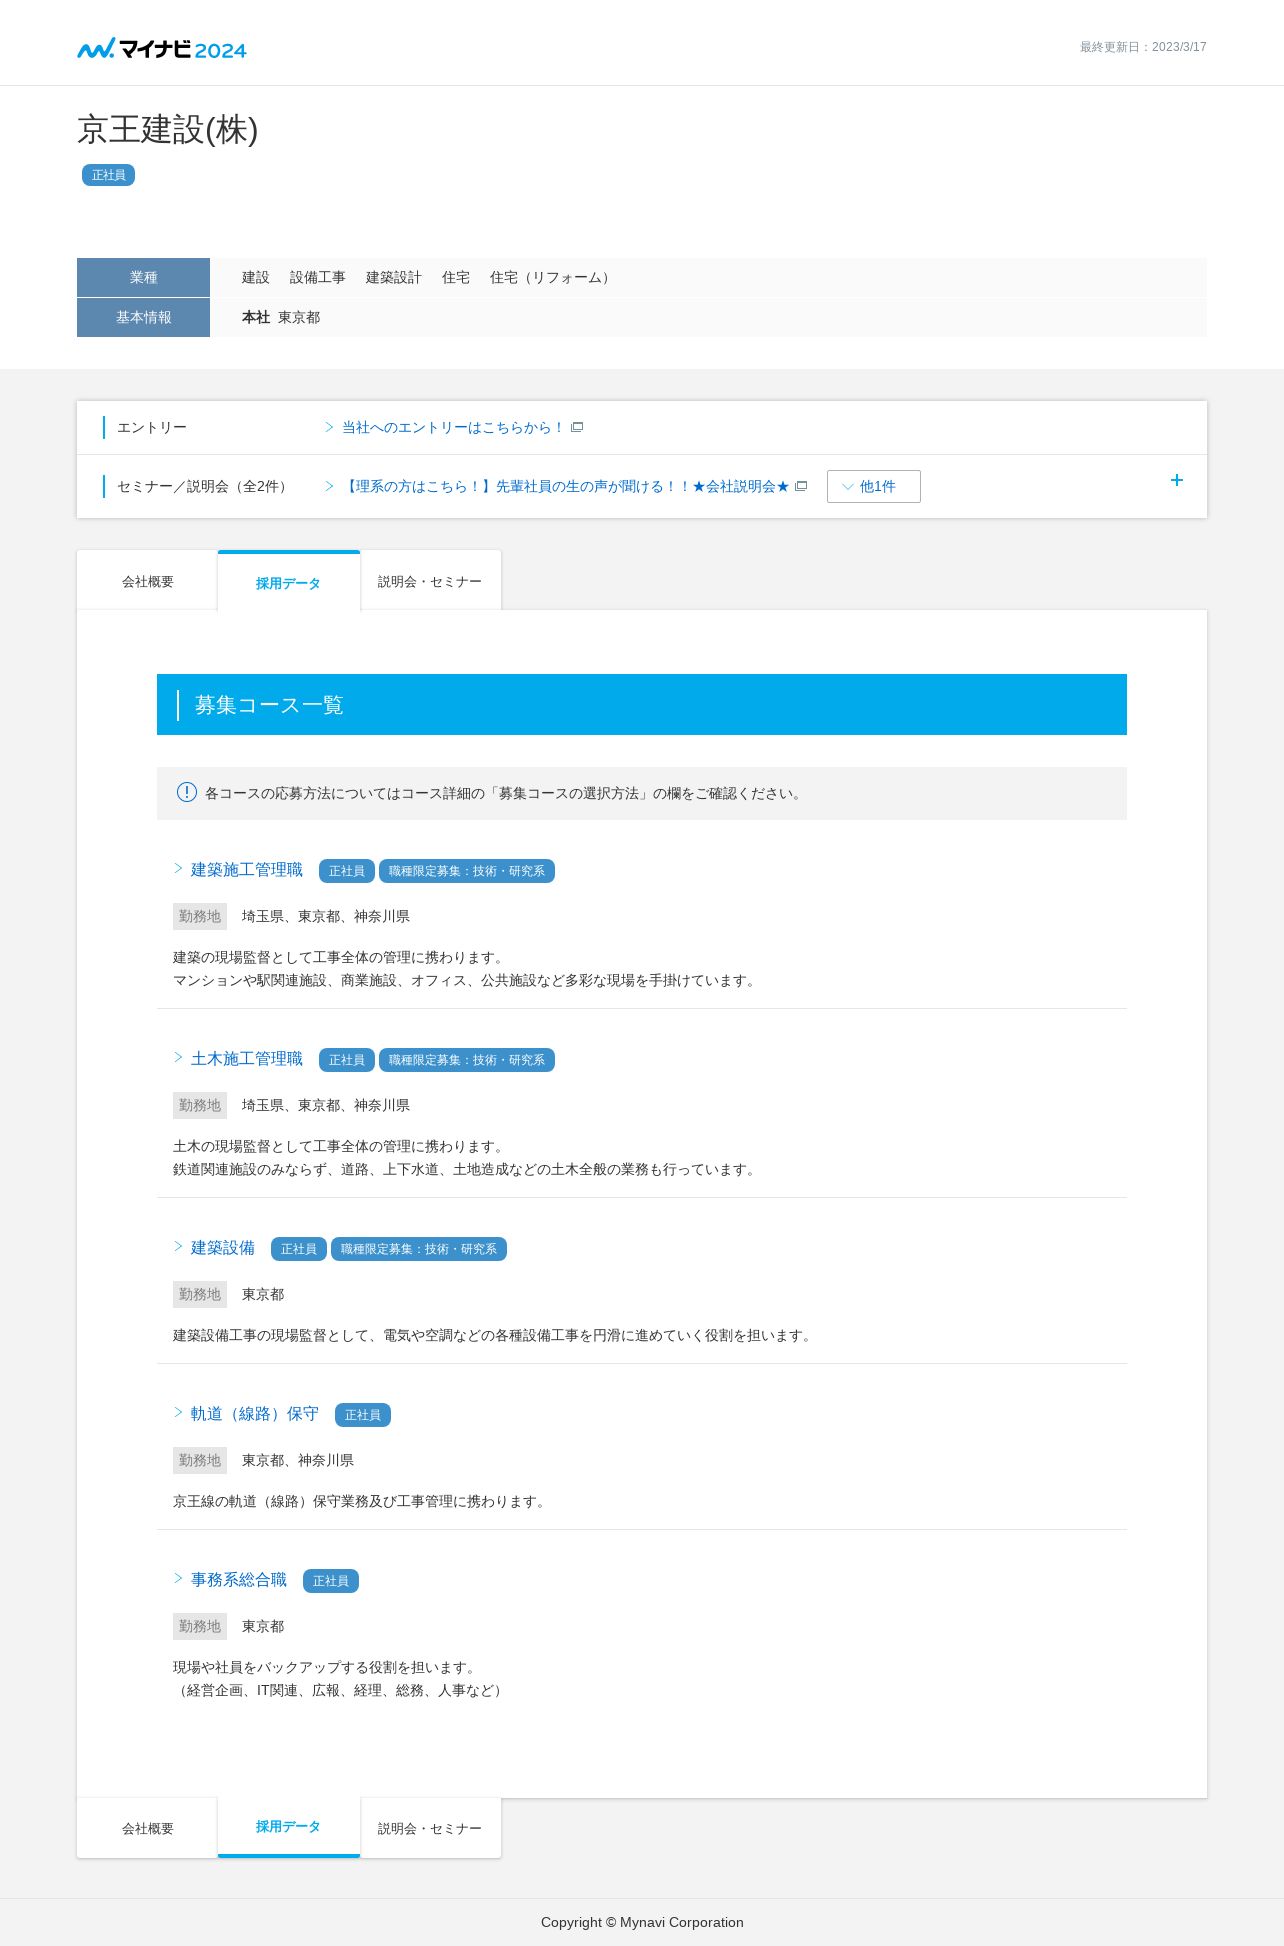The height and width of the screenshot is (1946, 1284).
Task: Open the 建築施工管理職 course link
Action: tap(247, 870)
